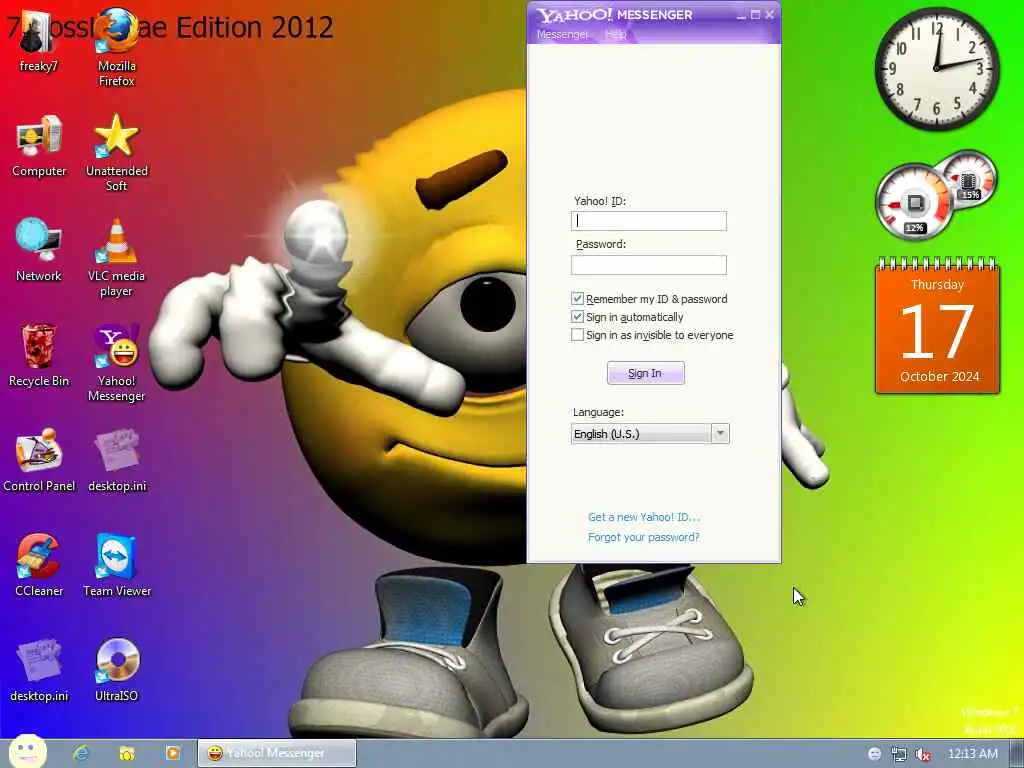This screenshot has width=1024, height=768.
Task: Select the Network desktop icon
Action: point(39,250)
